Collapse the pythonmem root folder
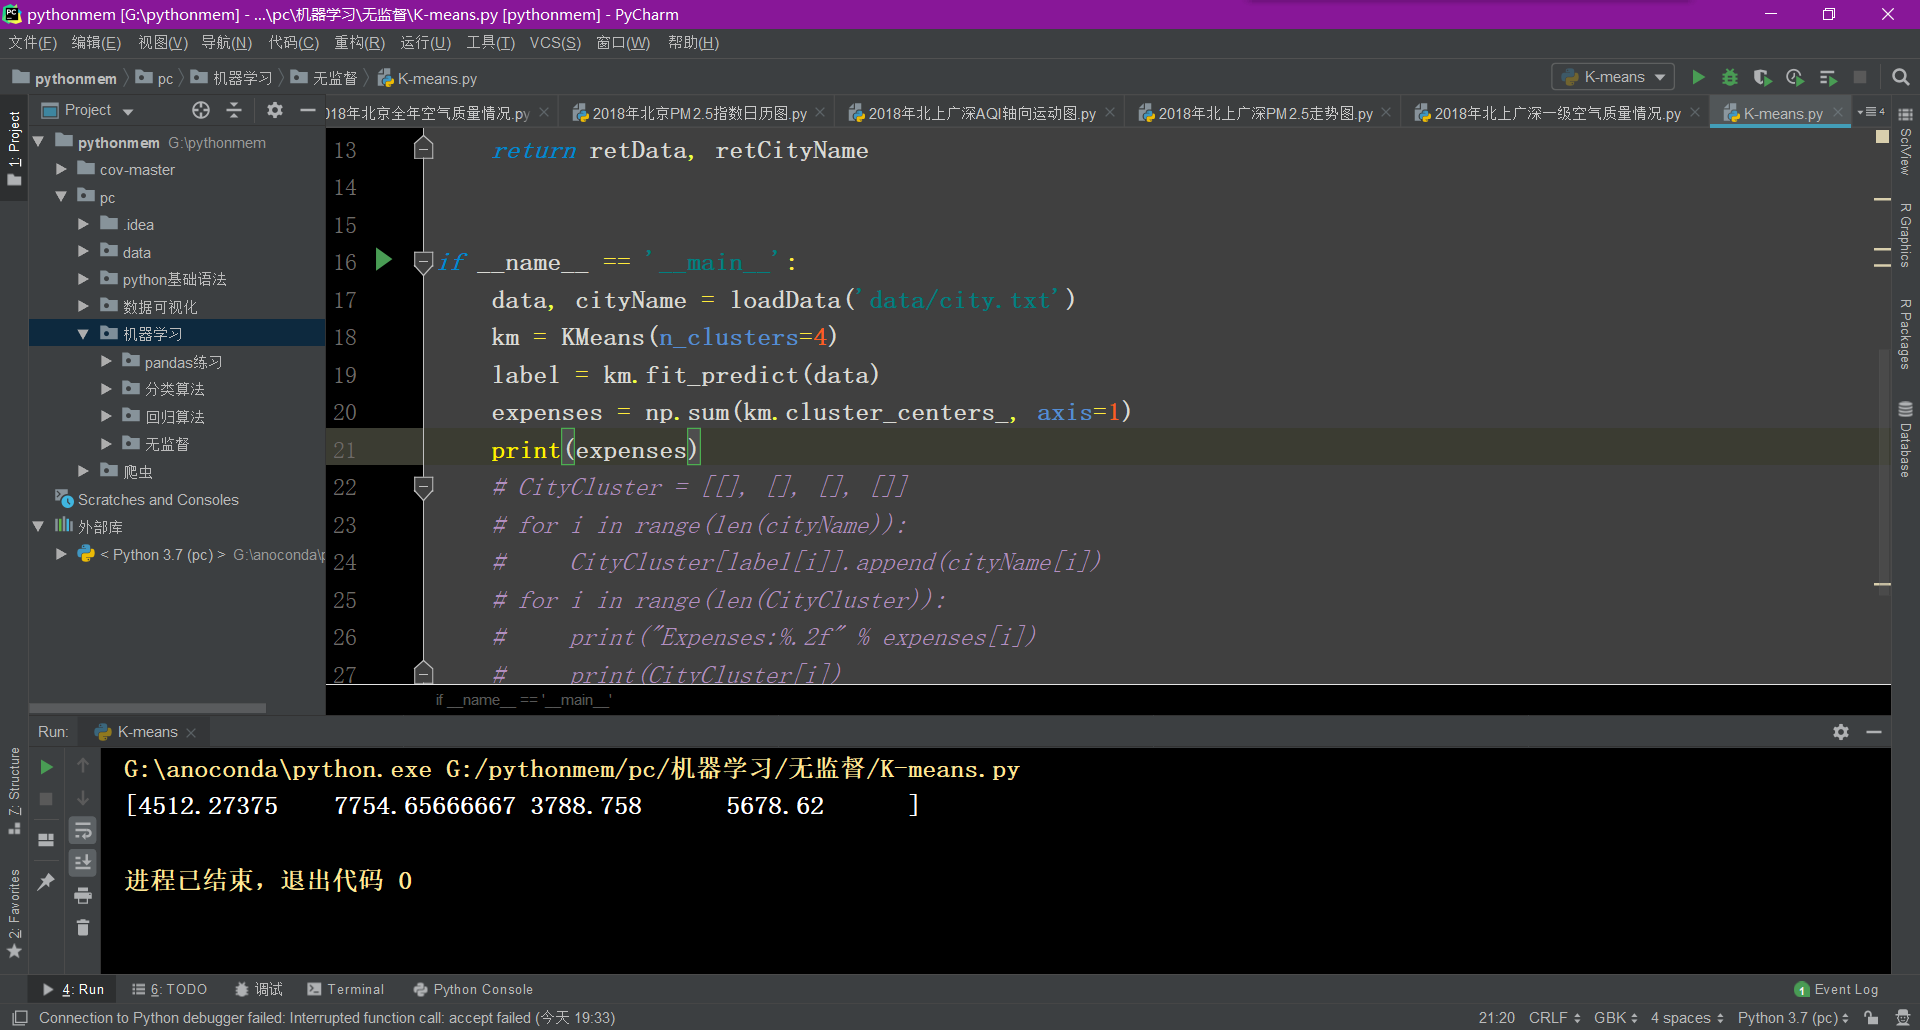The height and width of the screenshot is (1030, 1920). [x=38, y=142]
